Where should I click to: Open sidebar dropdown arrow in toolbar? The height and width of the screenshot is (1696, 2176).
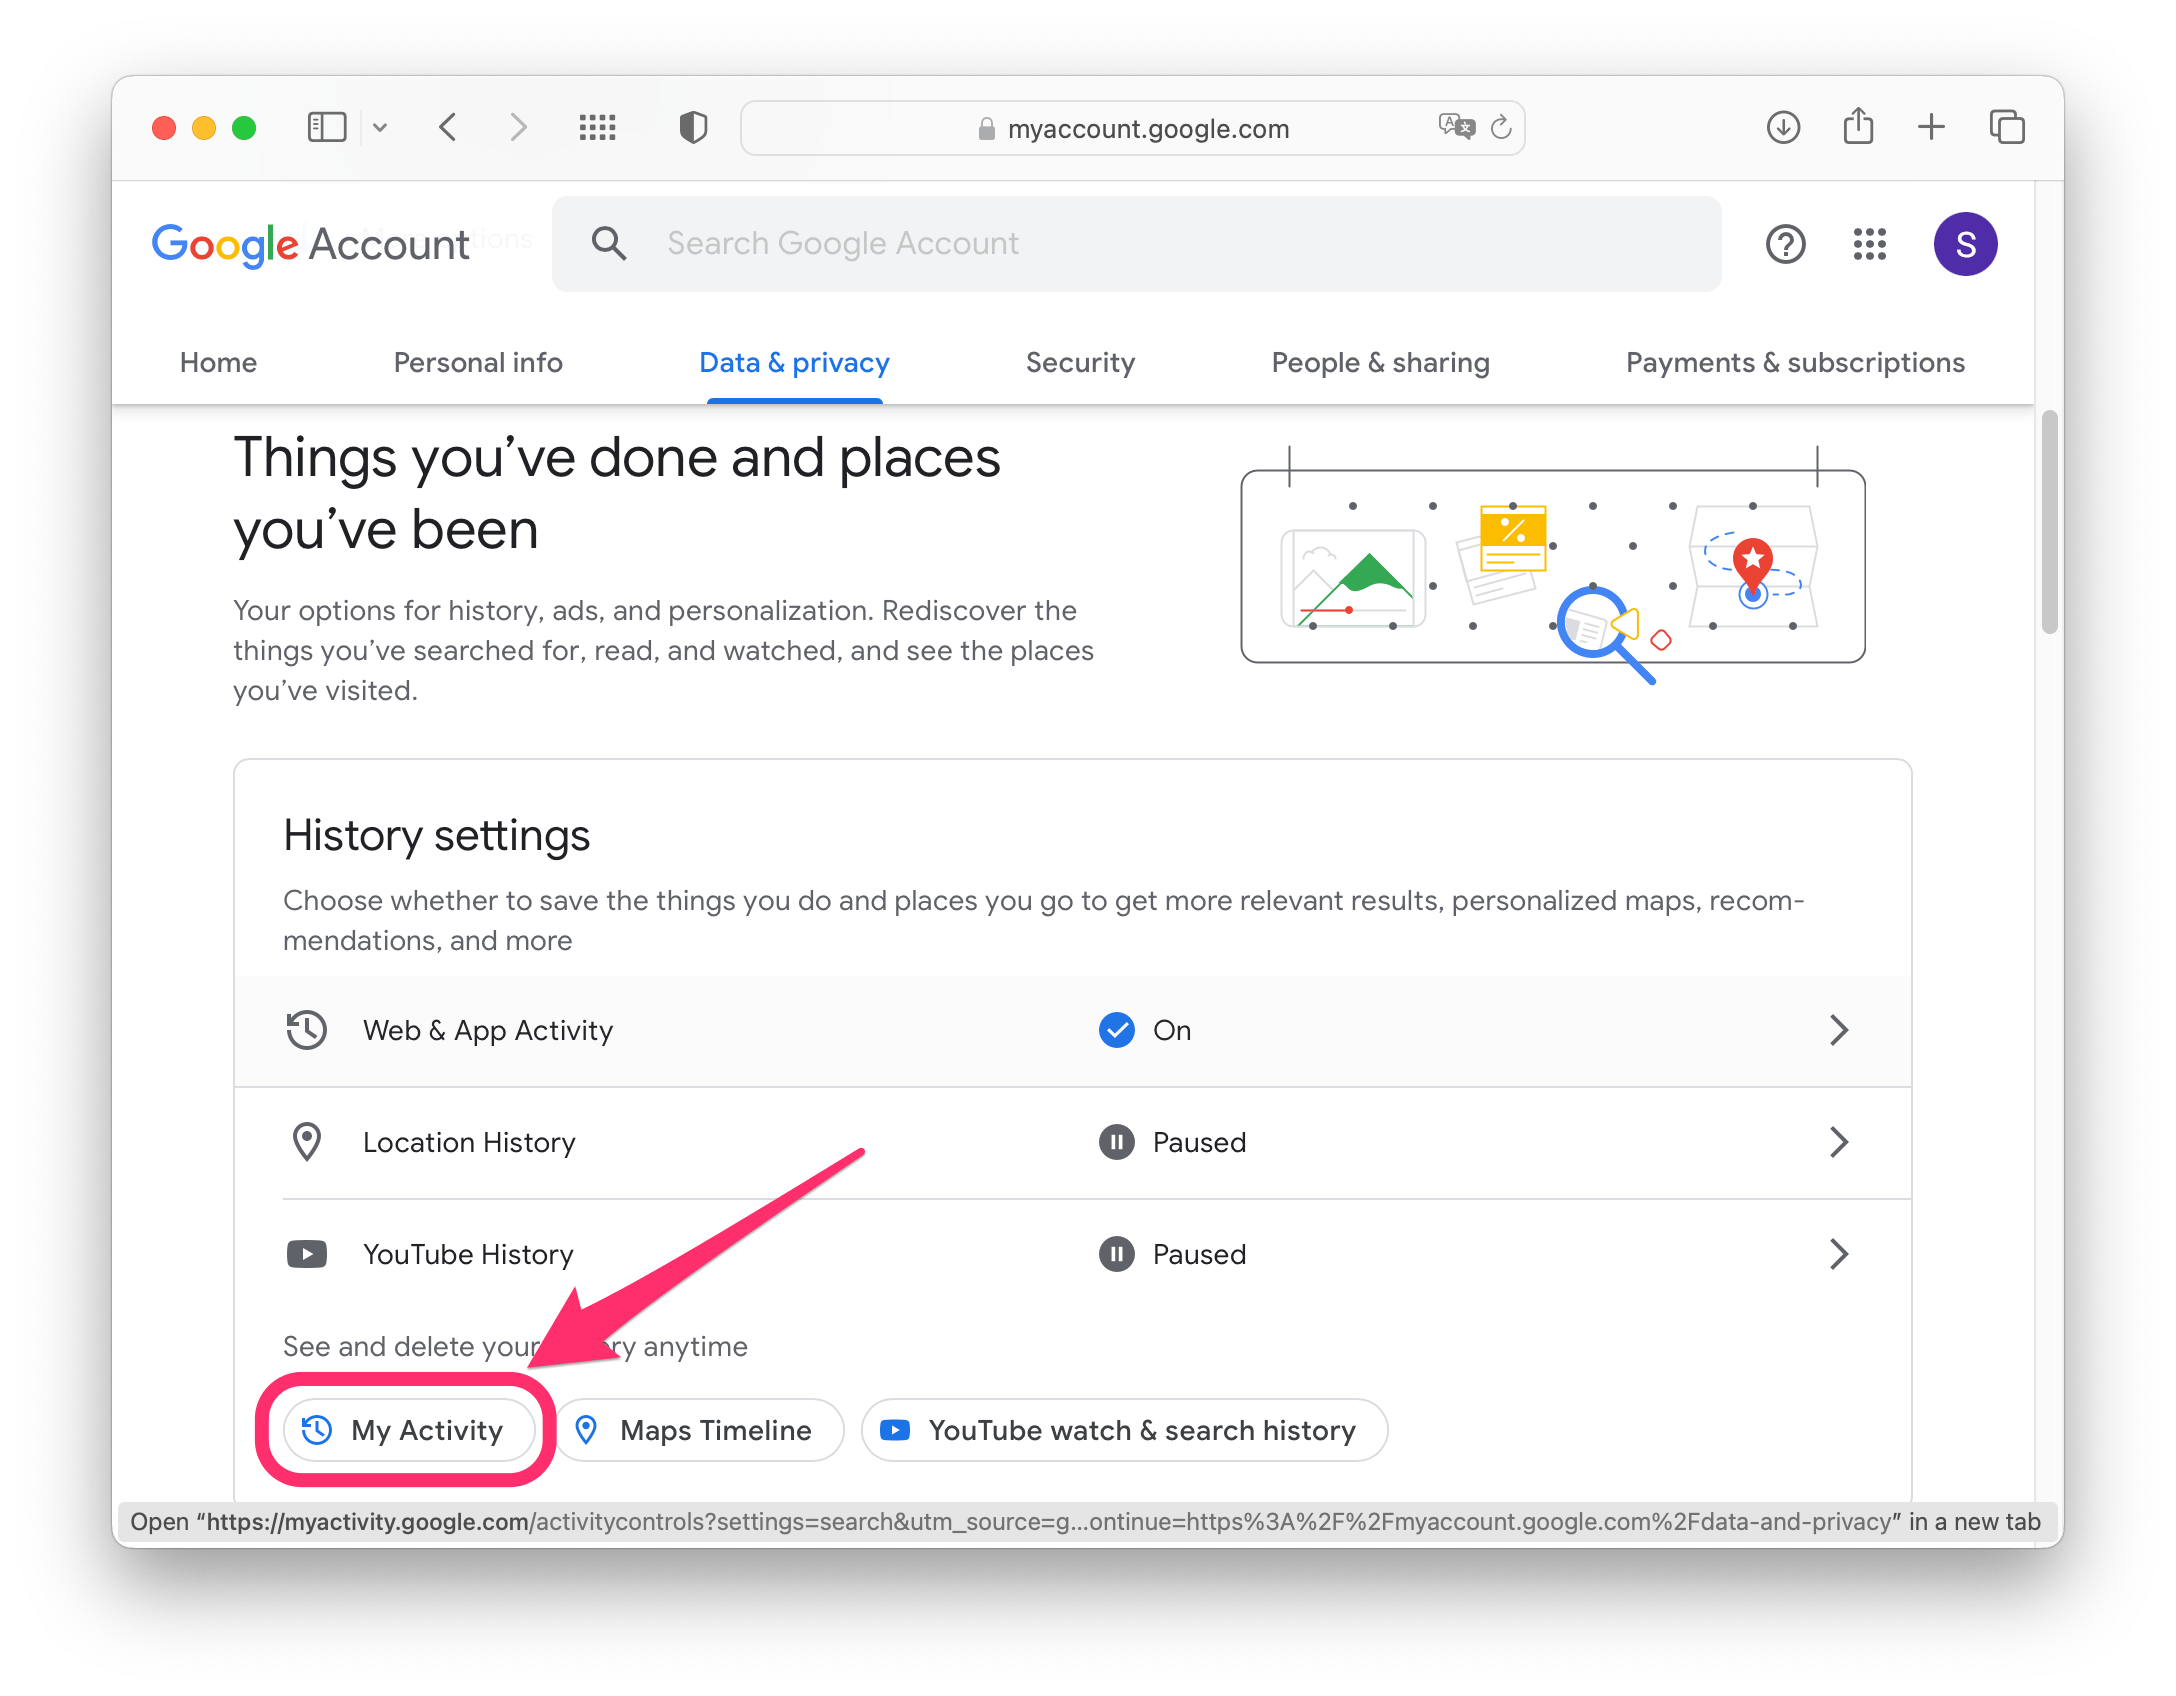click(380, 128)
